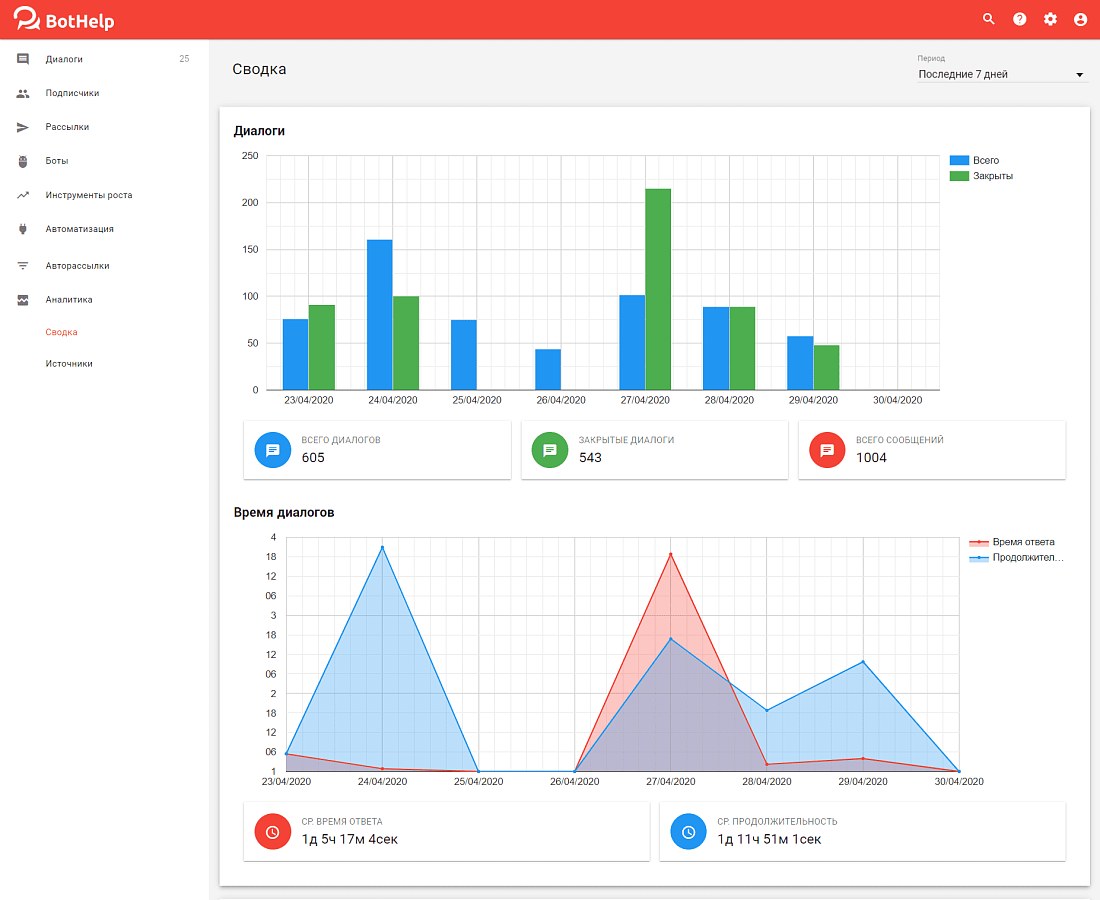
Task: Click blue peak point at 24/04/2020
Action: coord(382,547)
